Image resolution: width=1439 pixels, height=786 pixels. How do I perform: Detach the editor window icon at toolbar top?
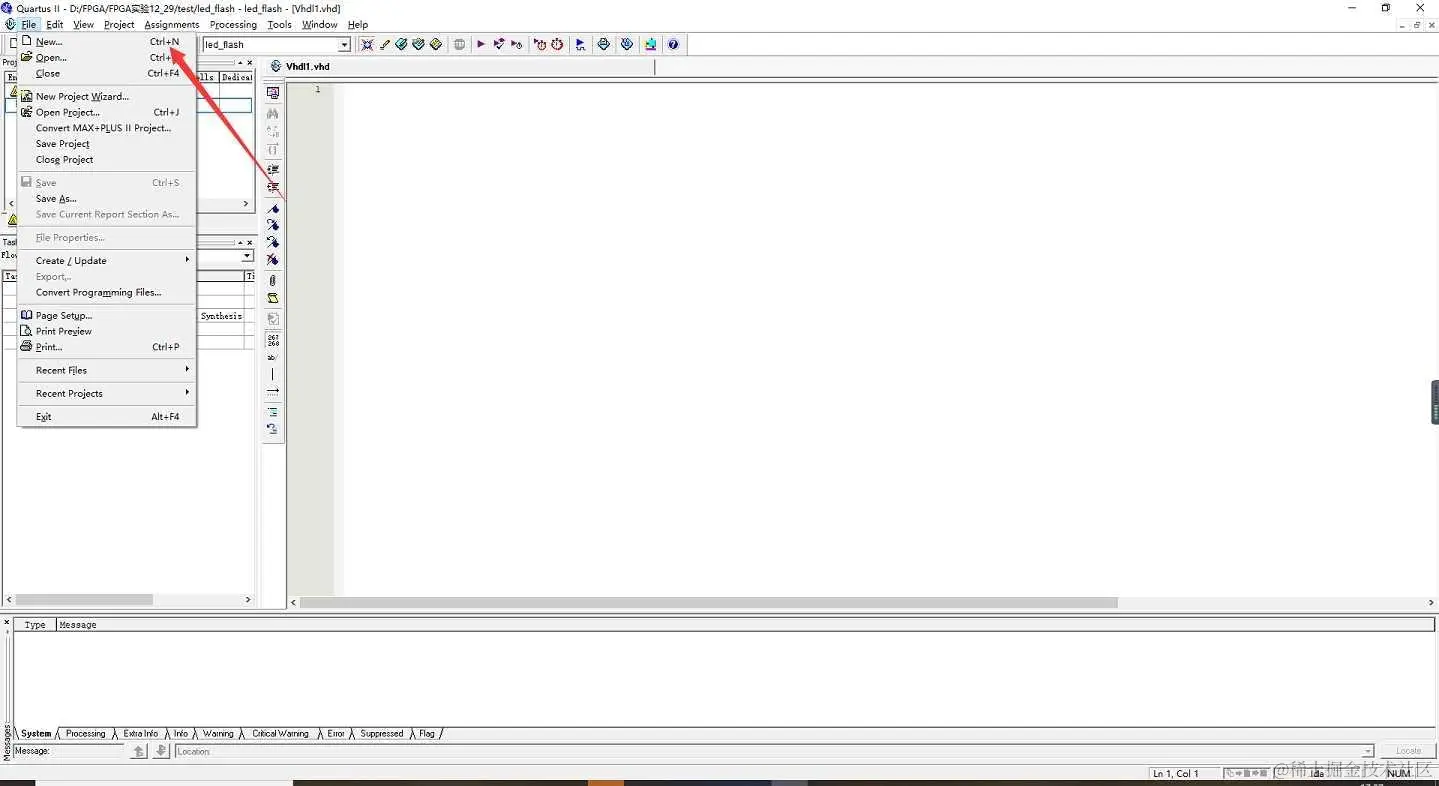pos(272,93)
